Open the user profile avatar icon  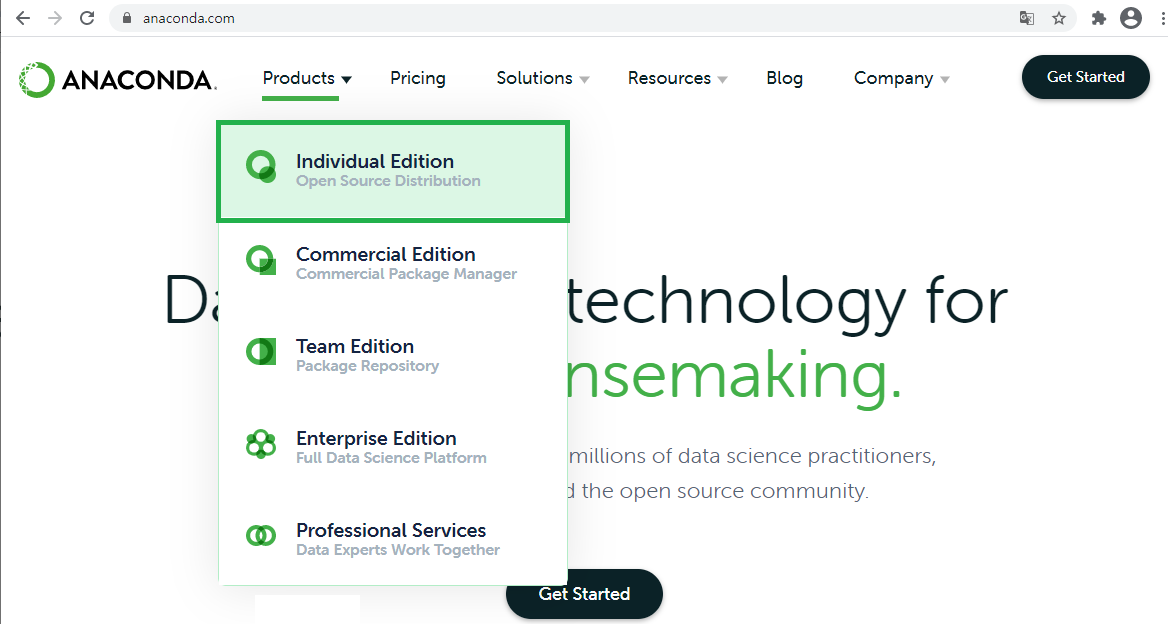(1131, 18)
